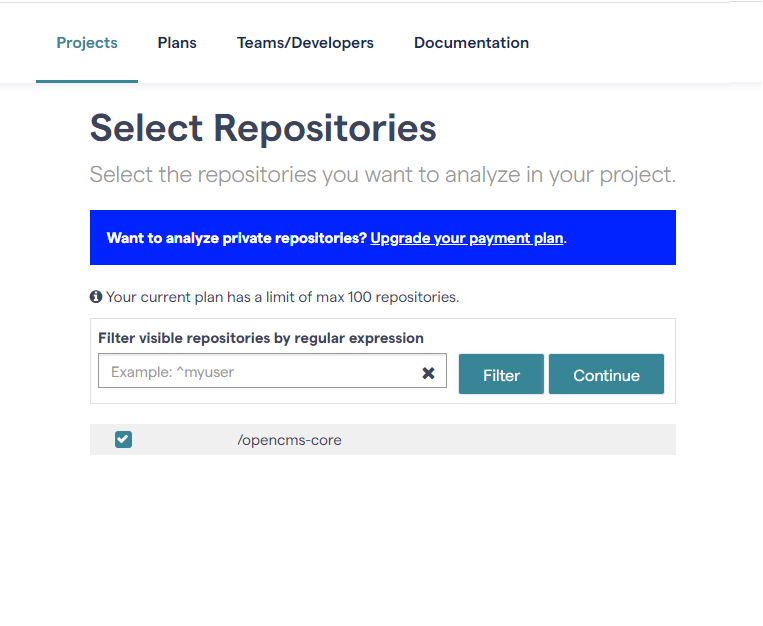Click the Select Repositories heading

tap(263, 128)
